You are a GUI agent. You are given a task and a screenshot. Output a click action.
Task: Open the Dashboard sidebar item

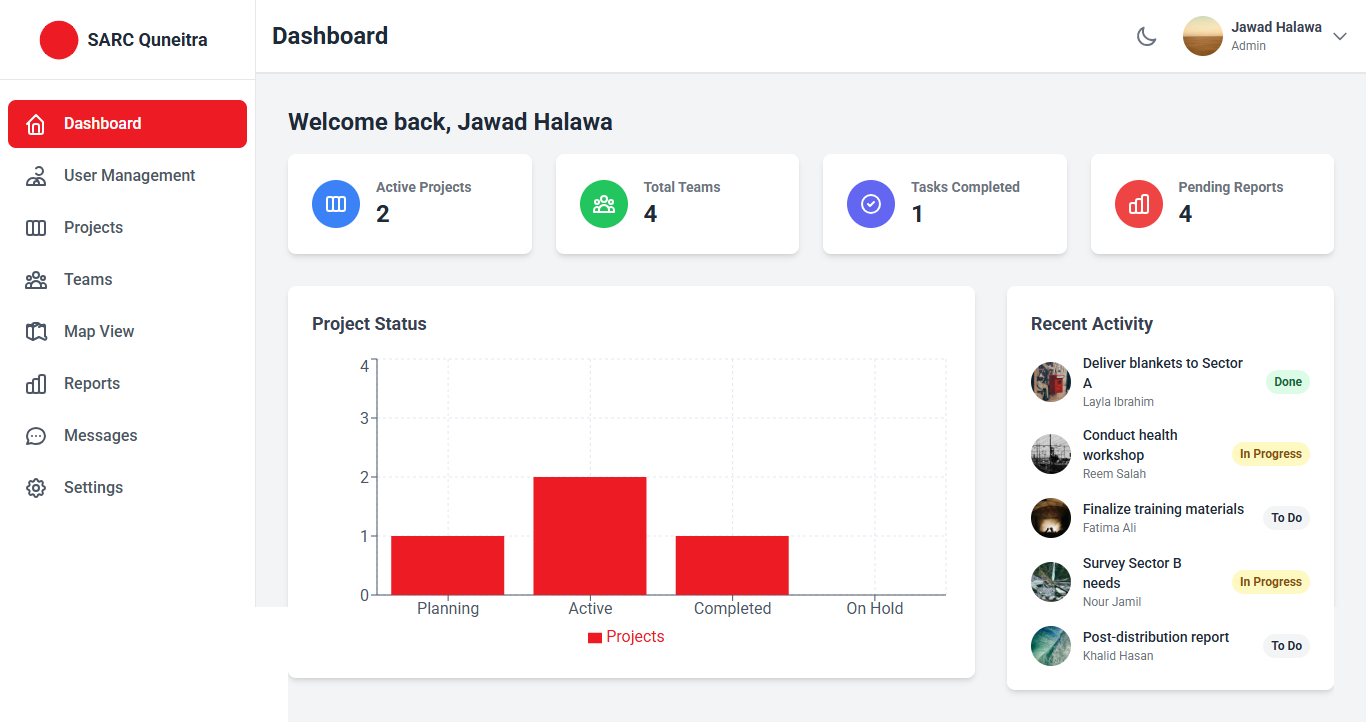127,124
